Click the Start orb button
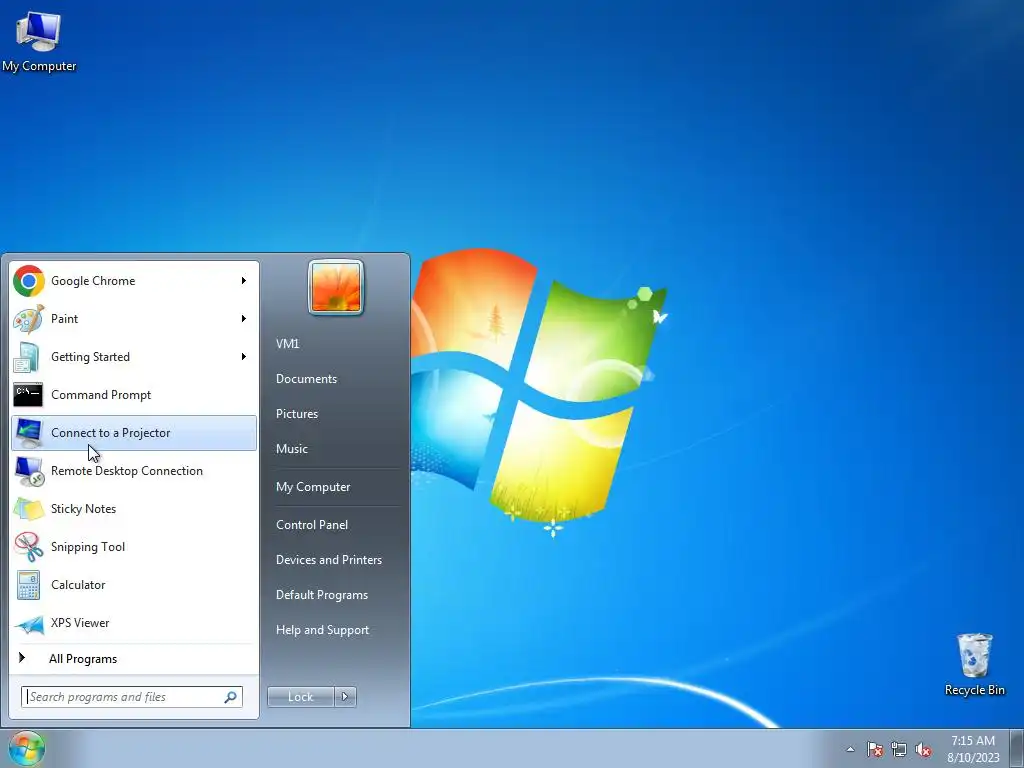The image size is (1024, 768). point(27,748)
